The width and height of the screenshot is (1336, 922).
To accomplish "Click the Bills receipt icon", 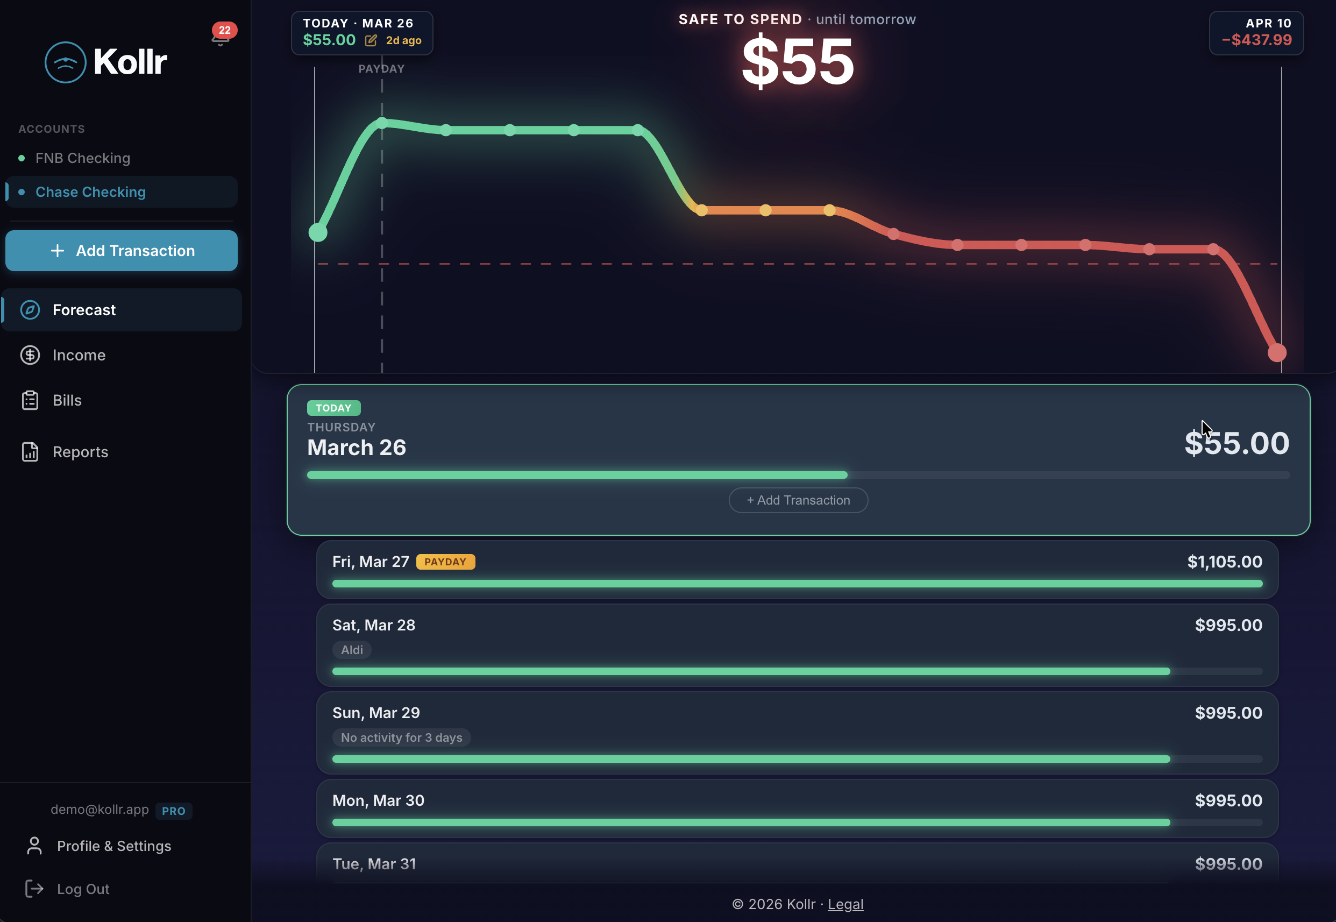I will point(32,400).
